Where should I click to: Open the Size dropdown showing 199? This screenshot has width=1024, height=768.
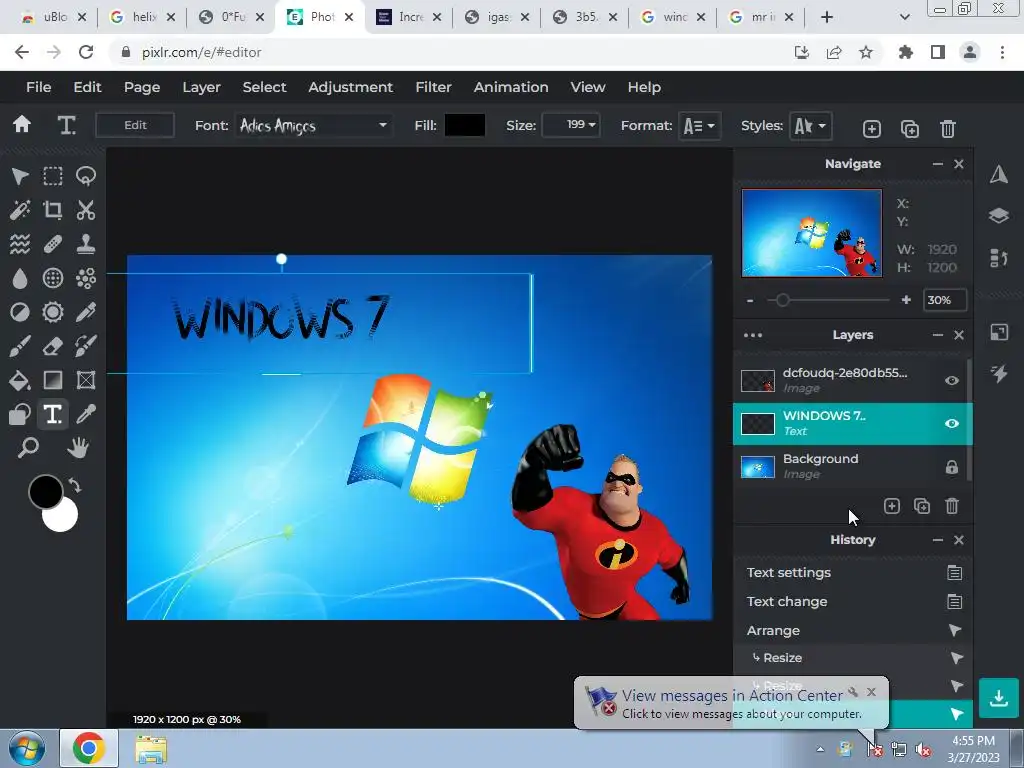pos(571,125)
